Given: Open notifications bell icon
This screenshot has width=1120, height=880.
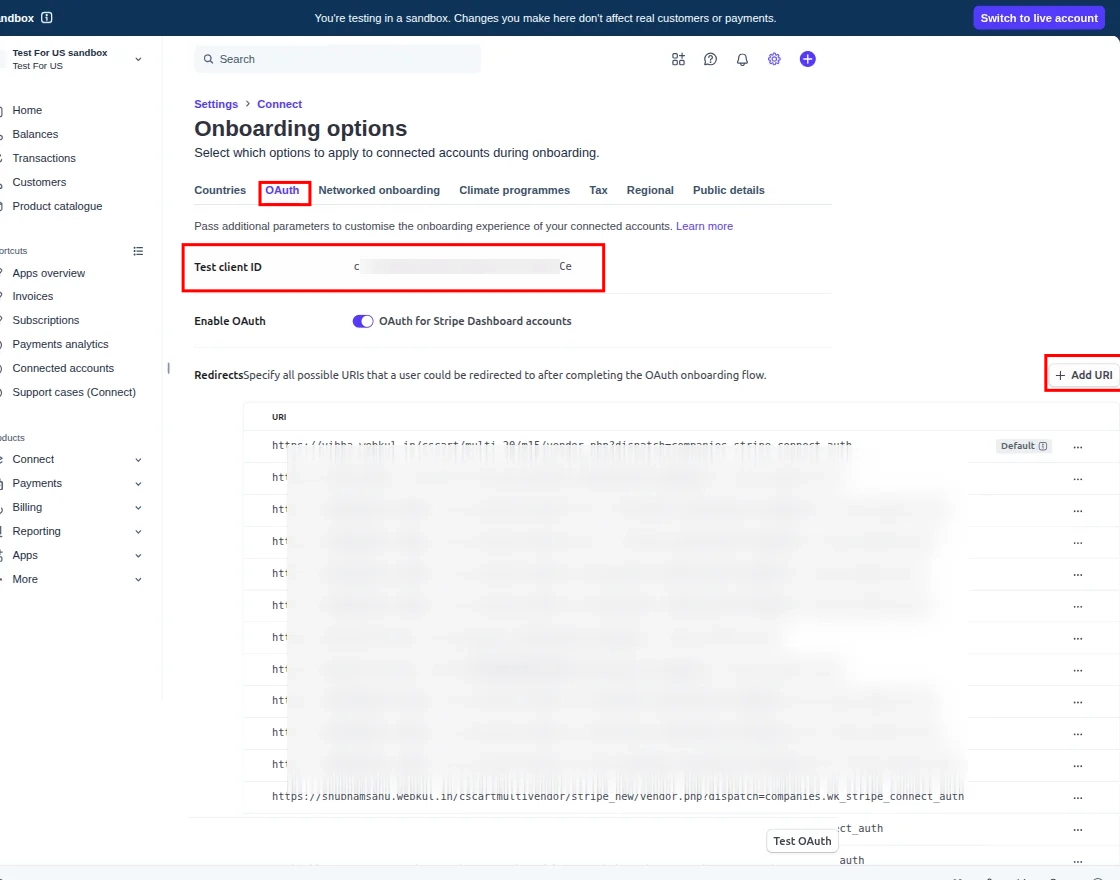Looking at the screenshot, I should tap(742, 59).
